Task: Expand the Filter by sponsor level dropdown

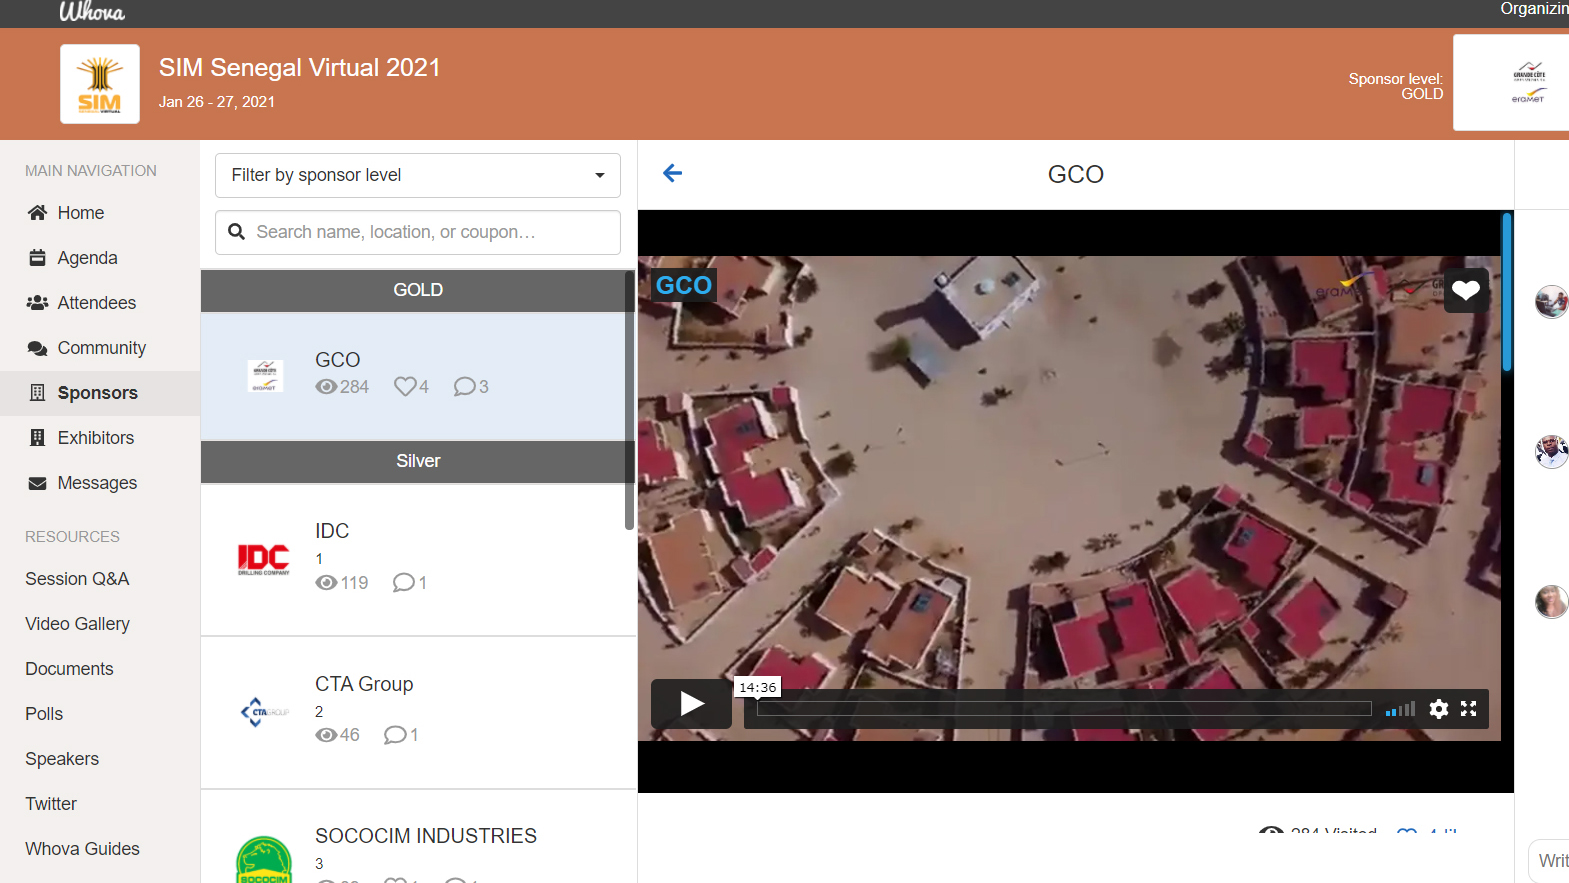Action: point(417,175)
